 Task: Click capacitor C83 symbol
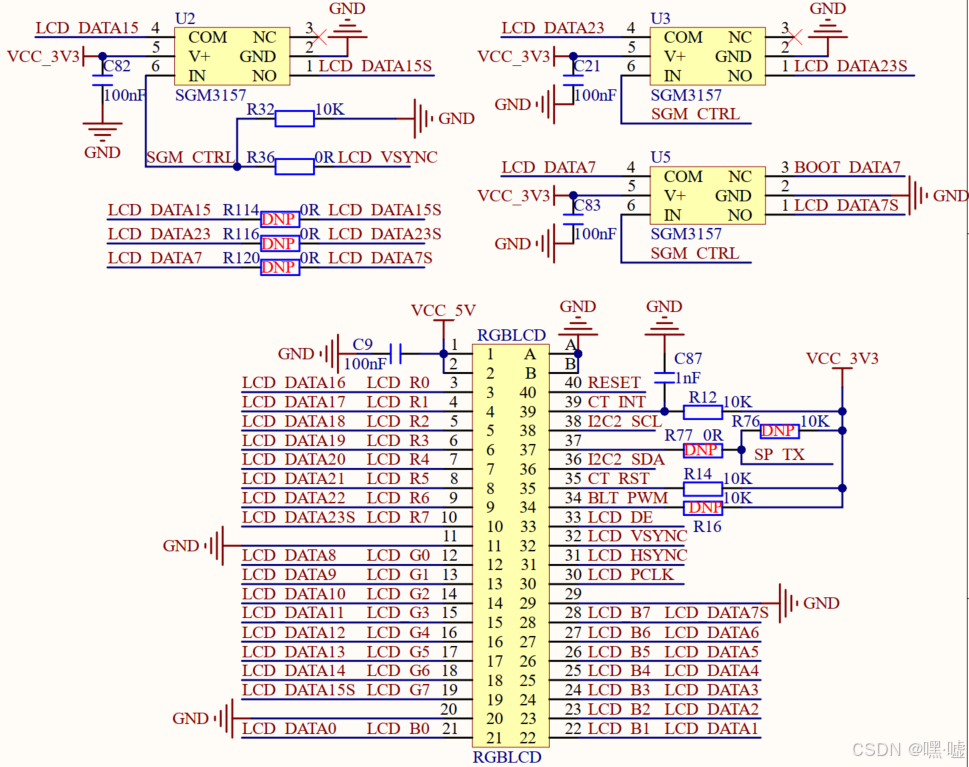tap(573, 220)
